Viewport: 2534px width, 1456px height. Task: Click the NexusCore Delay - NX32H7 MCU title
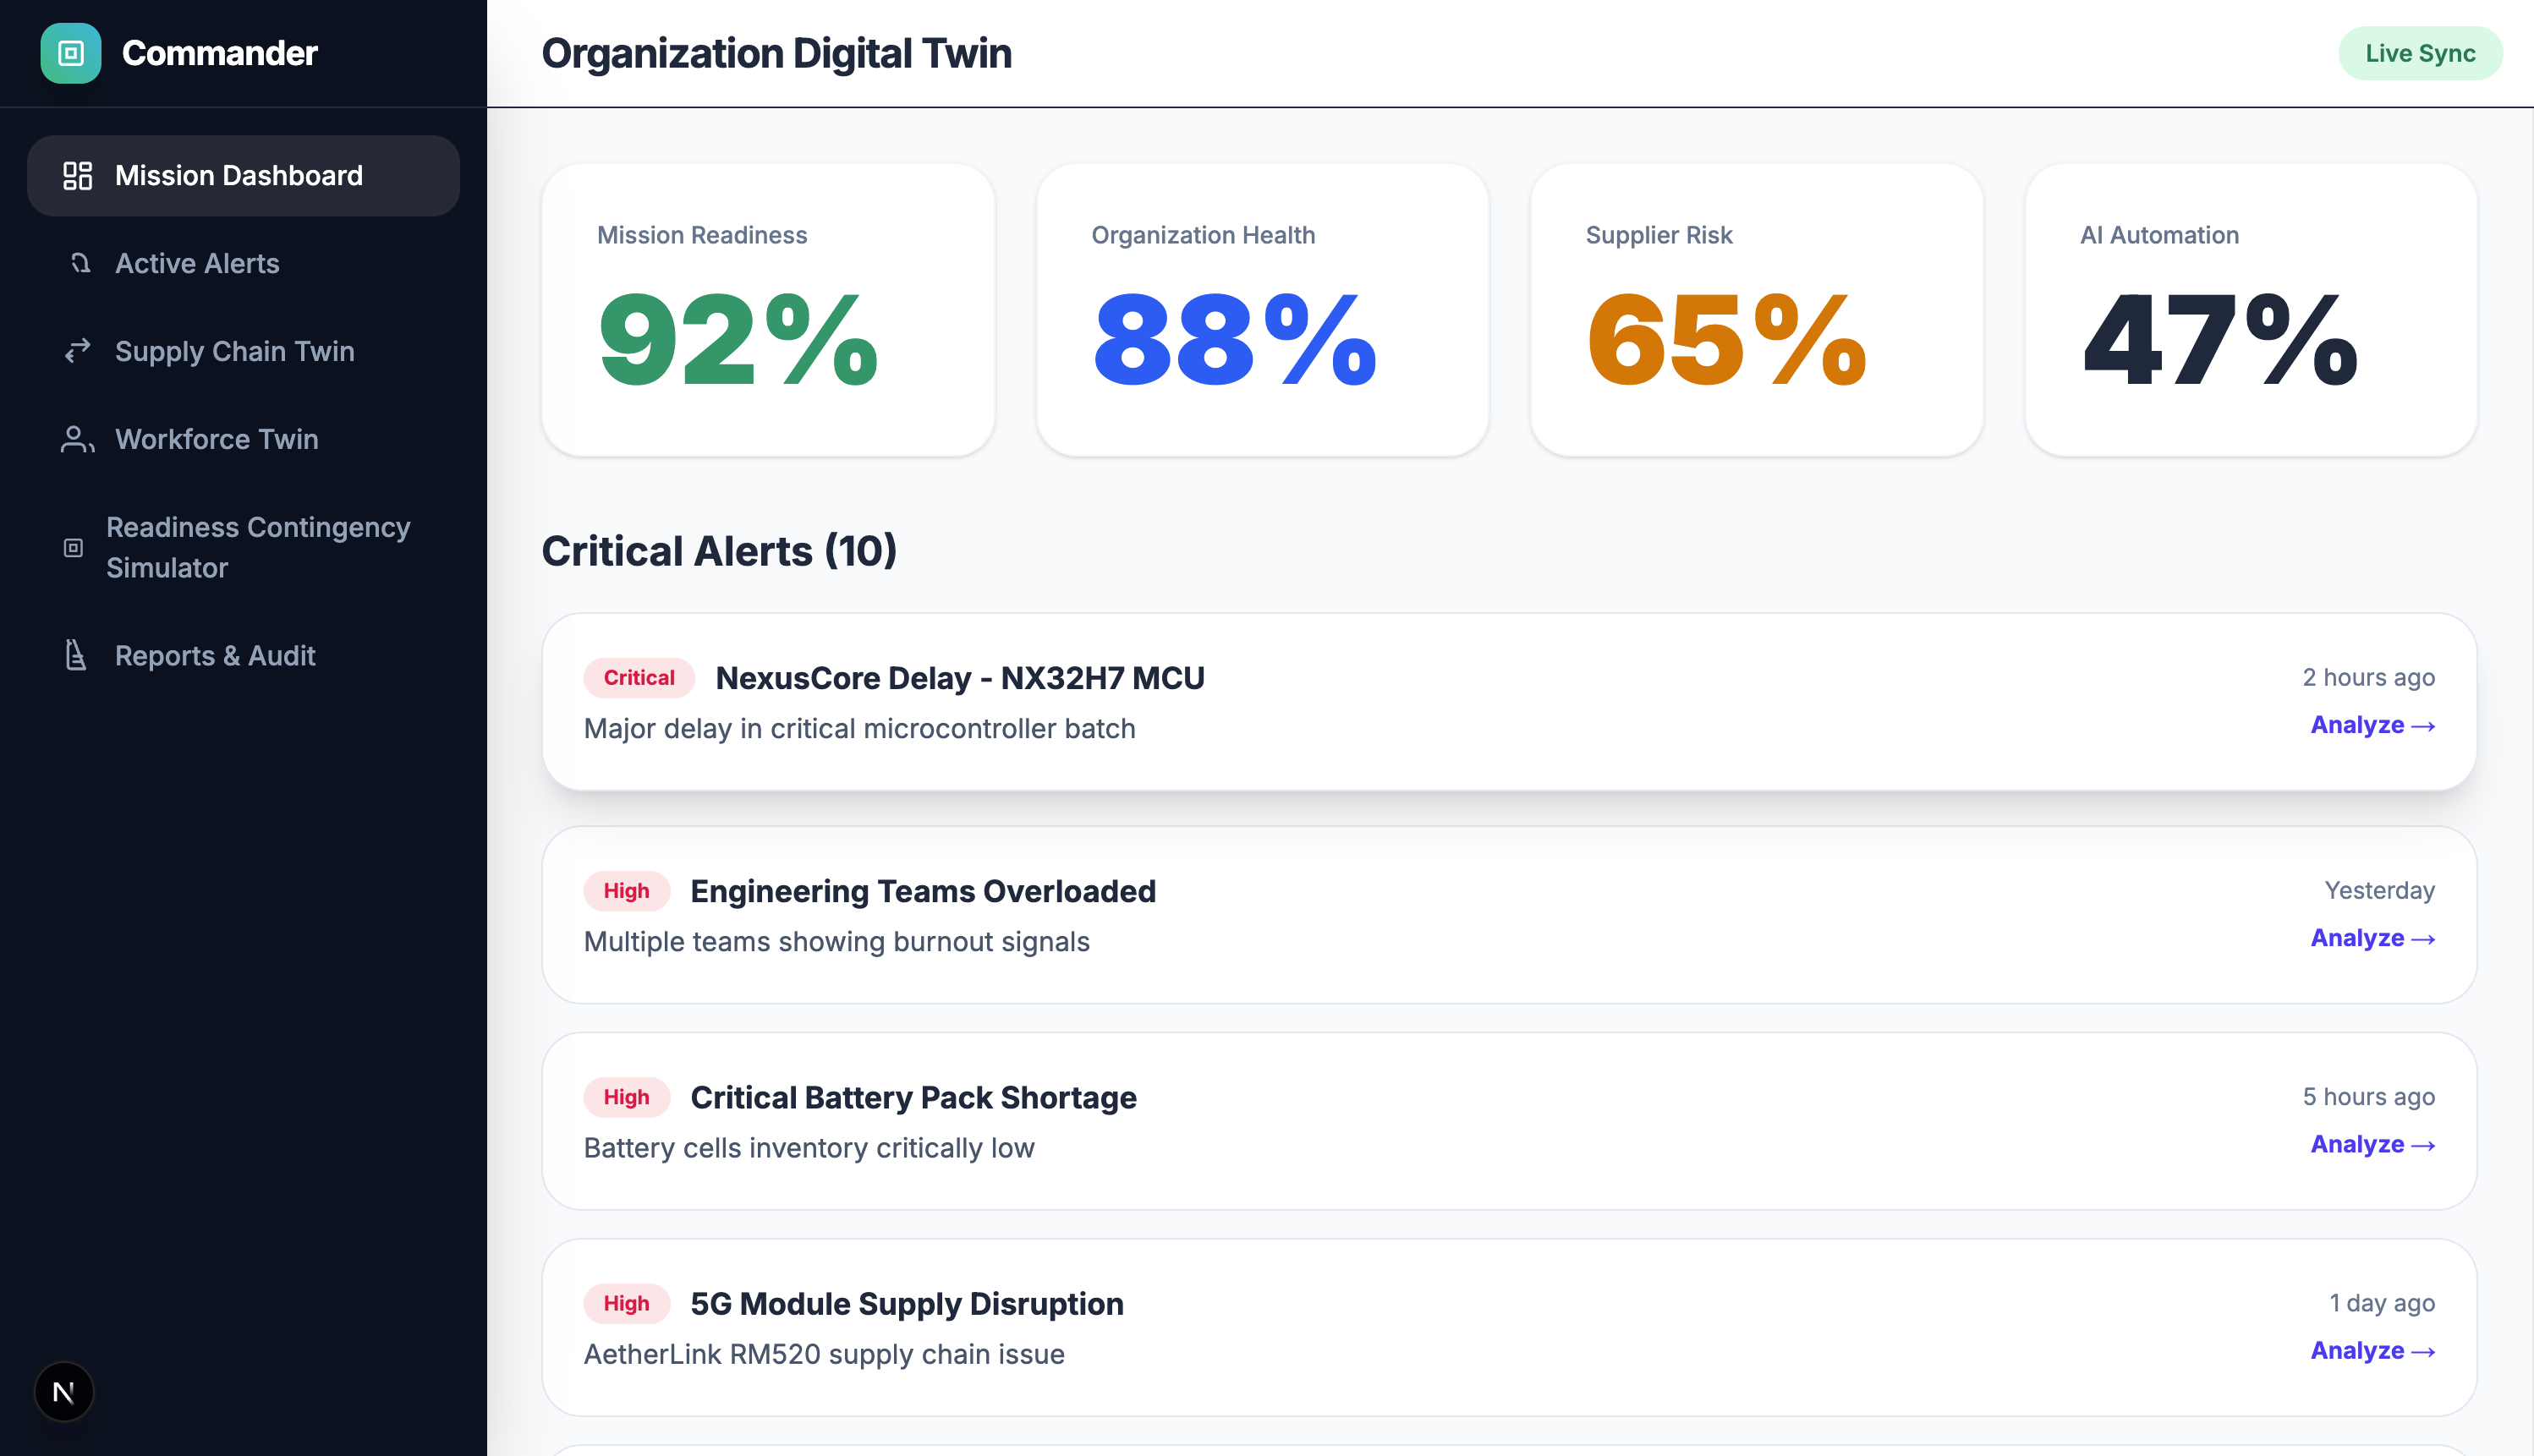(x=960, y=678)
